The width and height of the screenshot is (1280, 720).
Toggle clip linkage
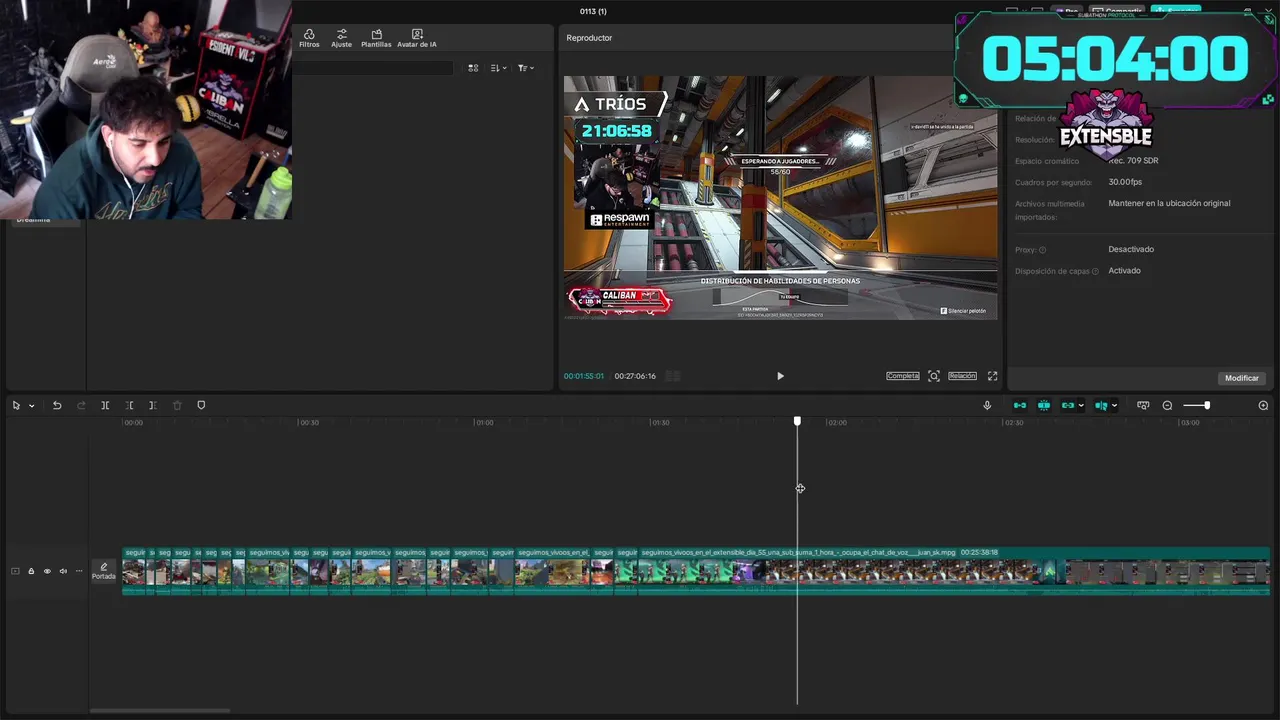1068,405
